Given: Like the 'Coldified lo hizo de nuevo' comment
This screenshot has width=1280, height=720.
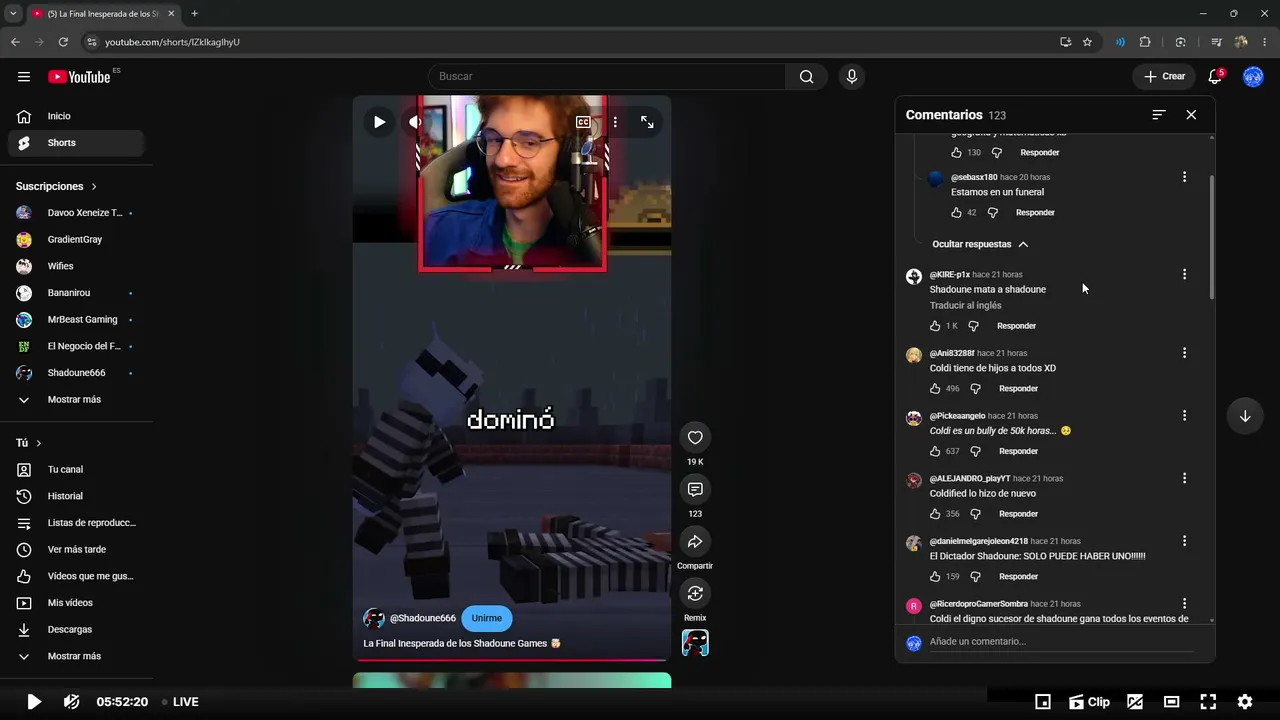Looking at the screenshot, I should [x=935, y=514].
